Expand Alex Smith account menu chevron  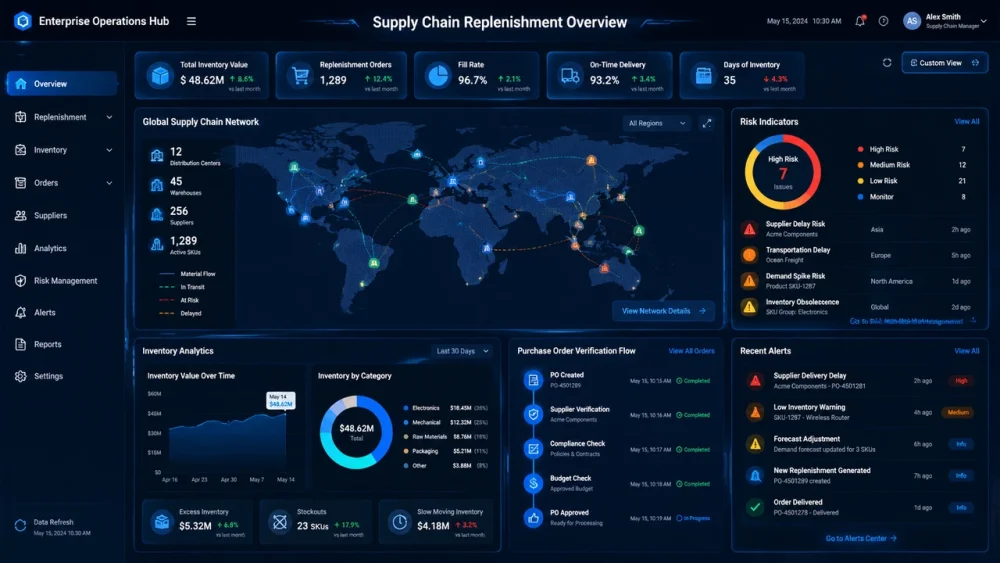(x=983, y=21)
